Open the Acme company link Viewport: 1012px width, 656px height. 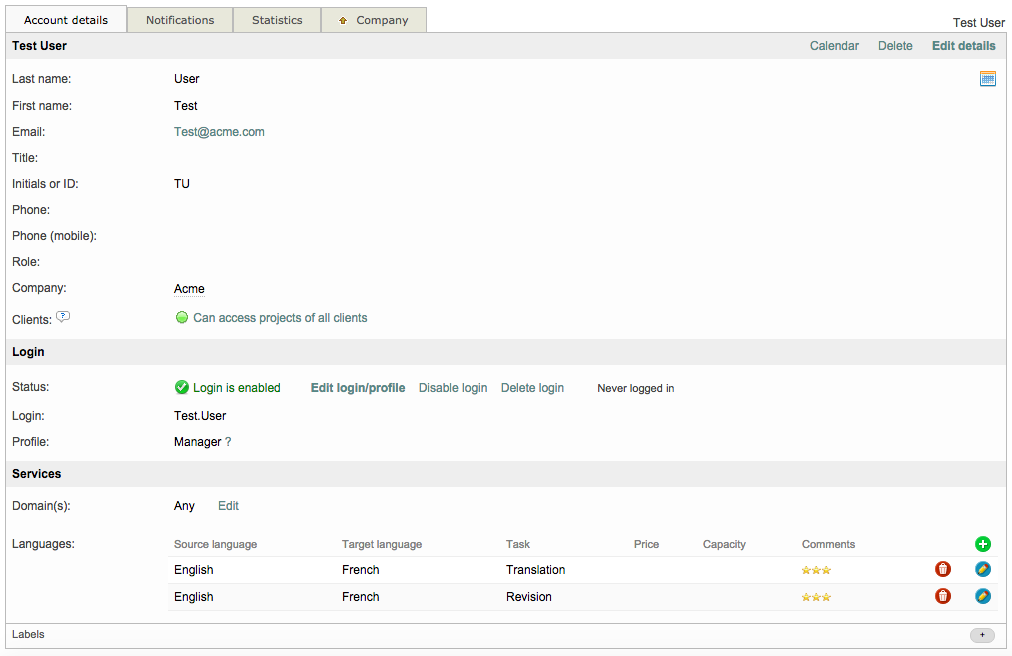pos(189,289)
